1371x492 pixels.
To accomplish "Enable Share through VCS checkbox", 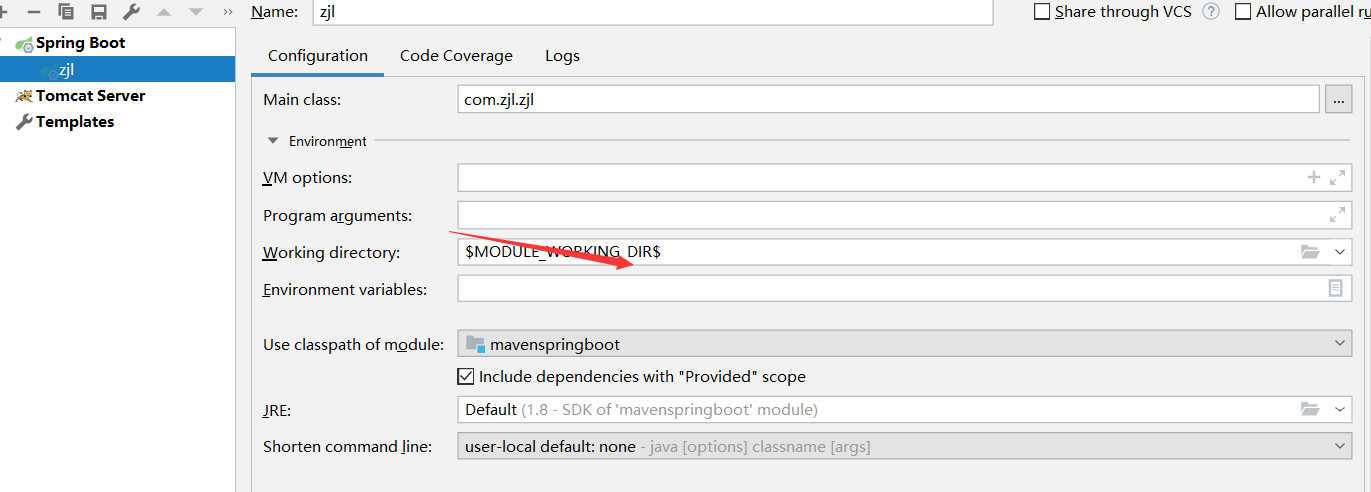I will (x=1042, y=12).
